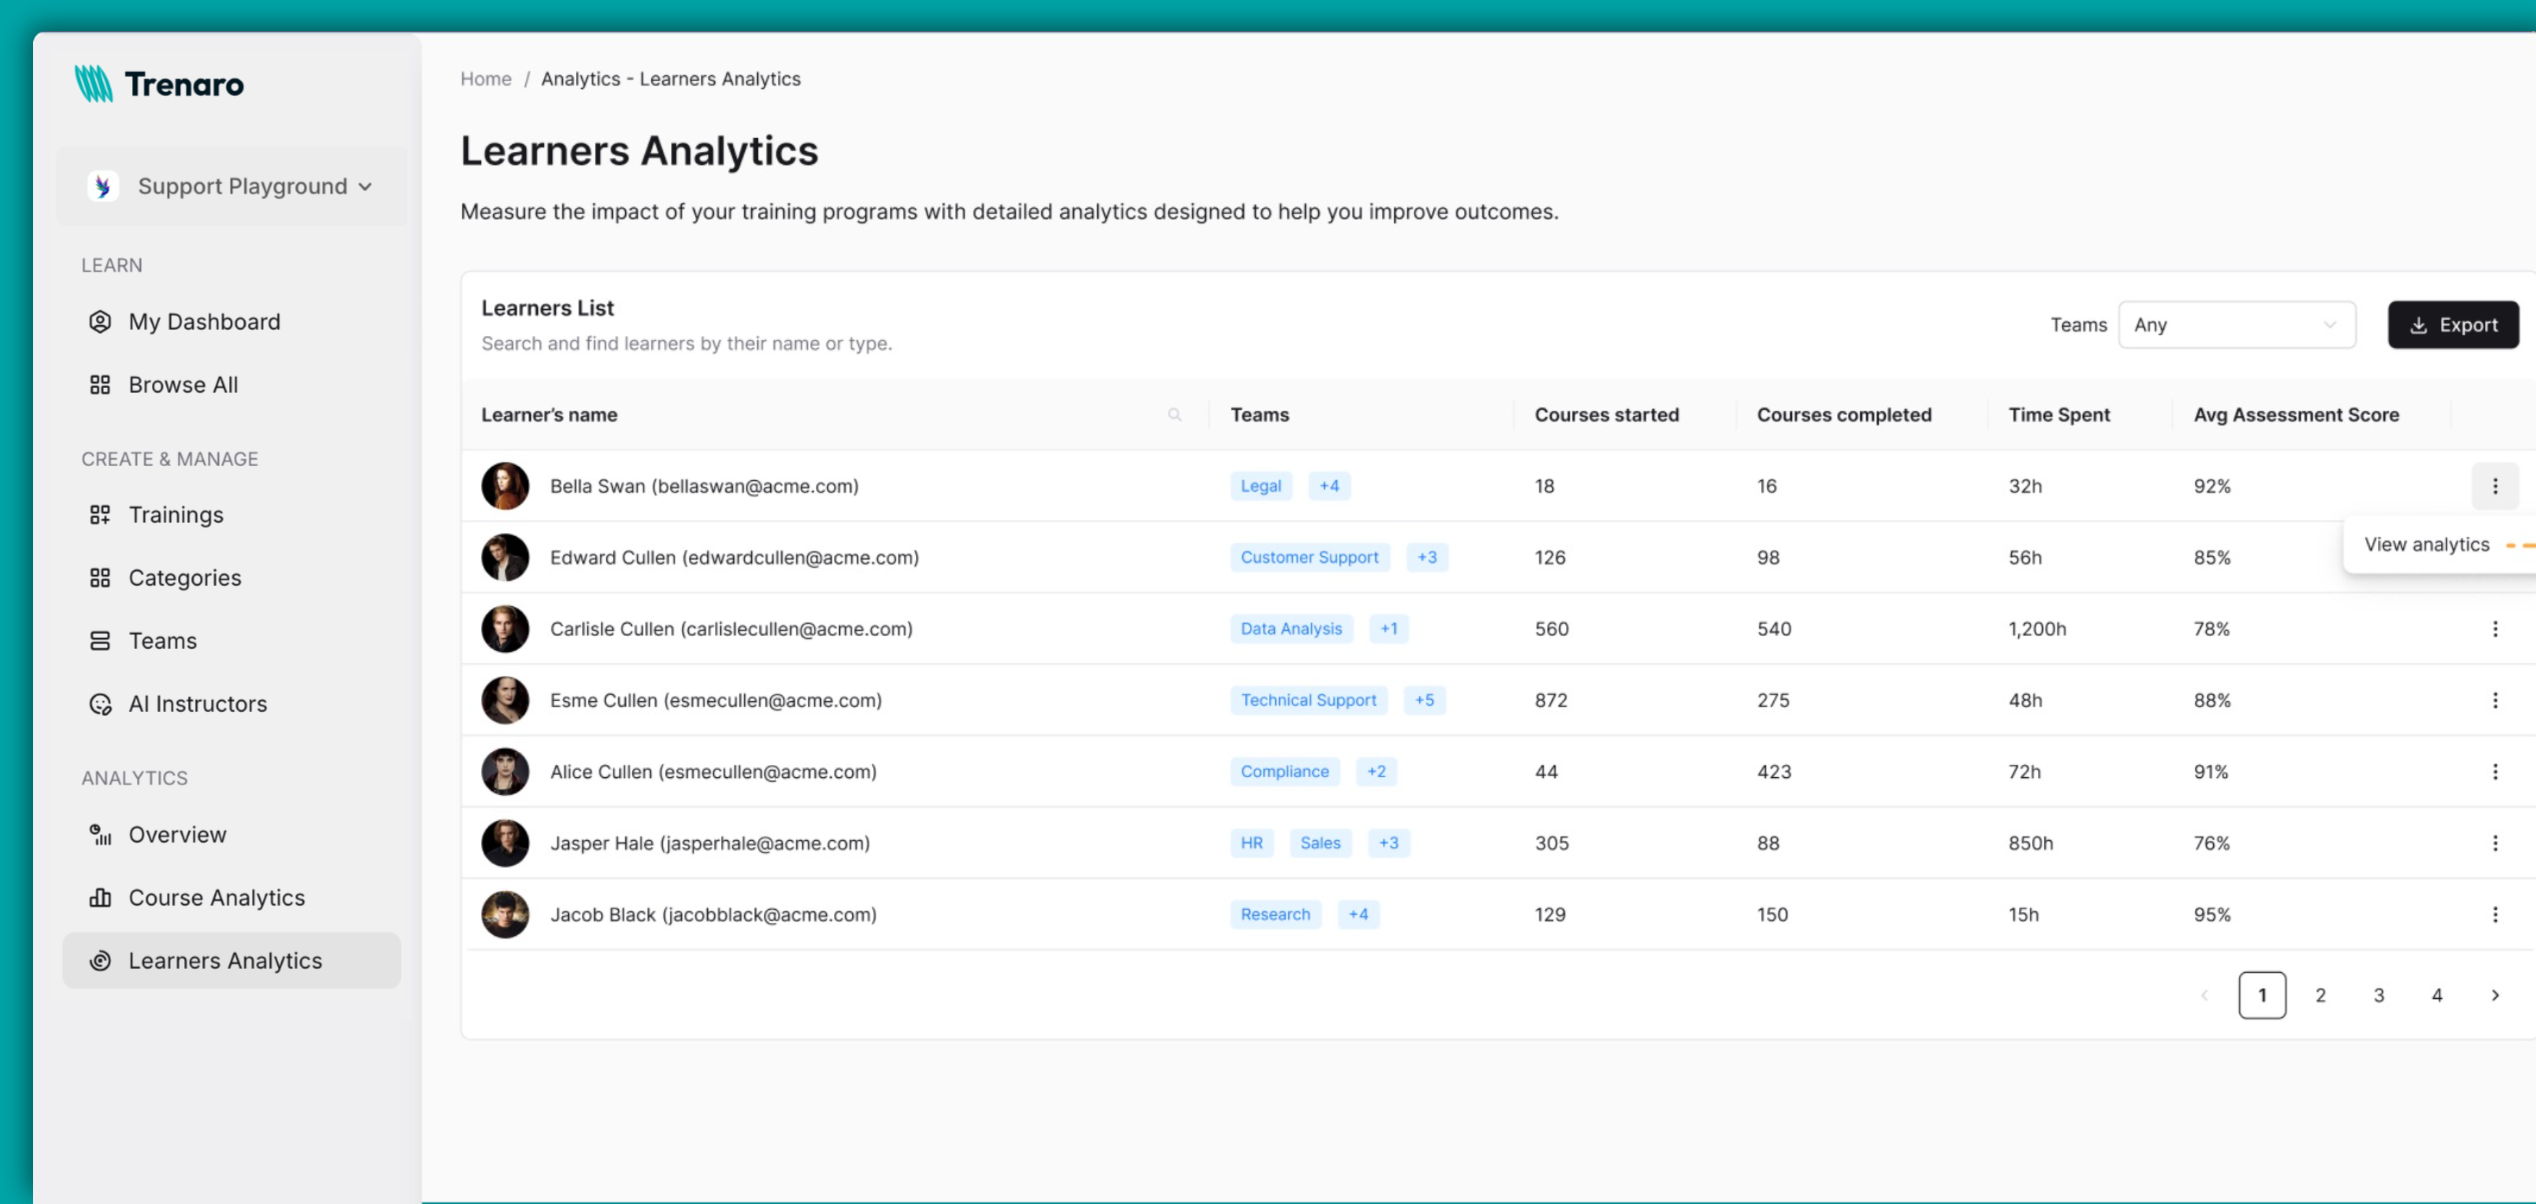
Task: Go to page 3 of the learners list
Action: (2379, 995)
